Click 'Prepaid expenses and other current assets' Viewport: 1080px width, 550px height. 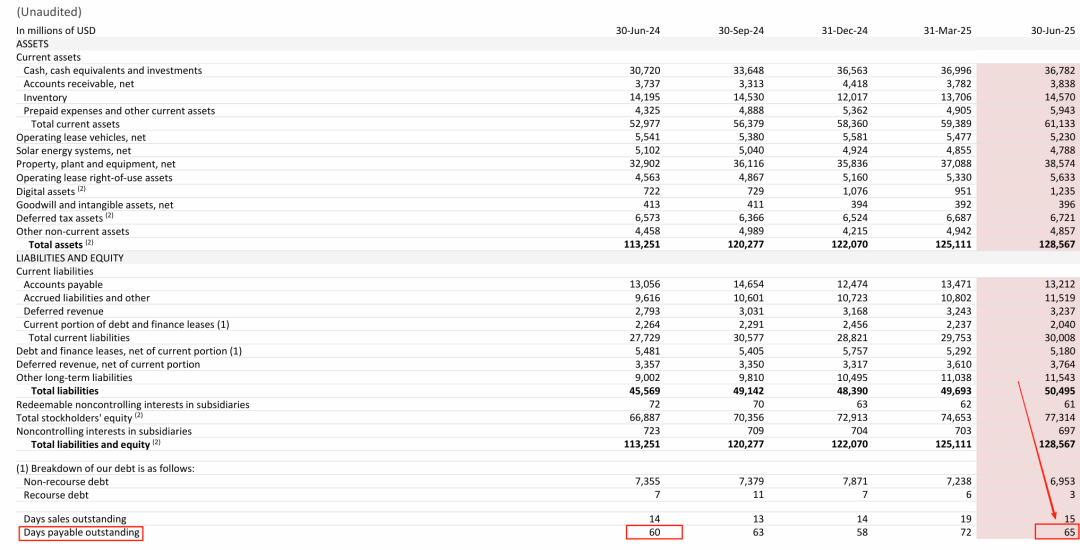click(x=119, y=110)
